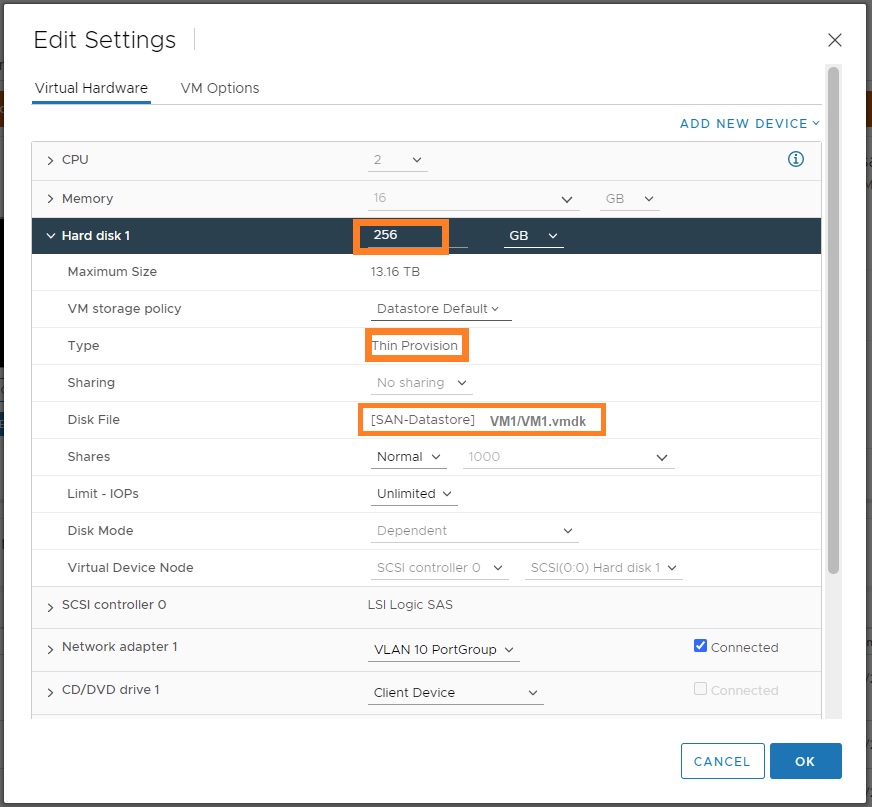Viewport: 872px width, 807px height.
Task: Click the 13.16 TB maximum size value
Action: pyautogui.click(x=395, y=272)
